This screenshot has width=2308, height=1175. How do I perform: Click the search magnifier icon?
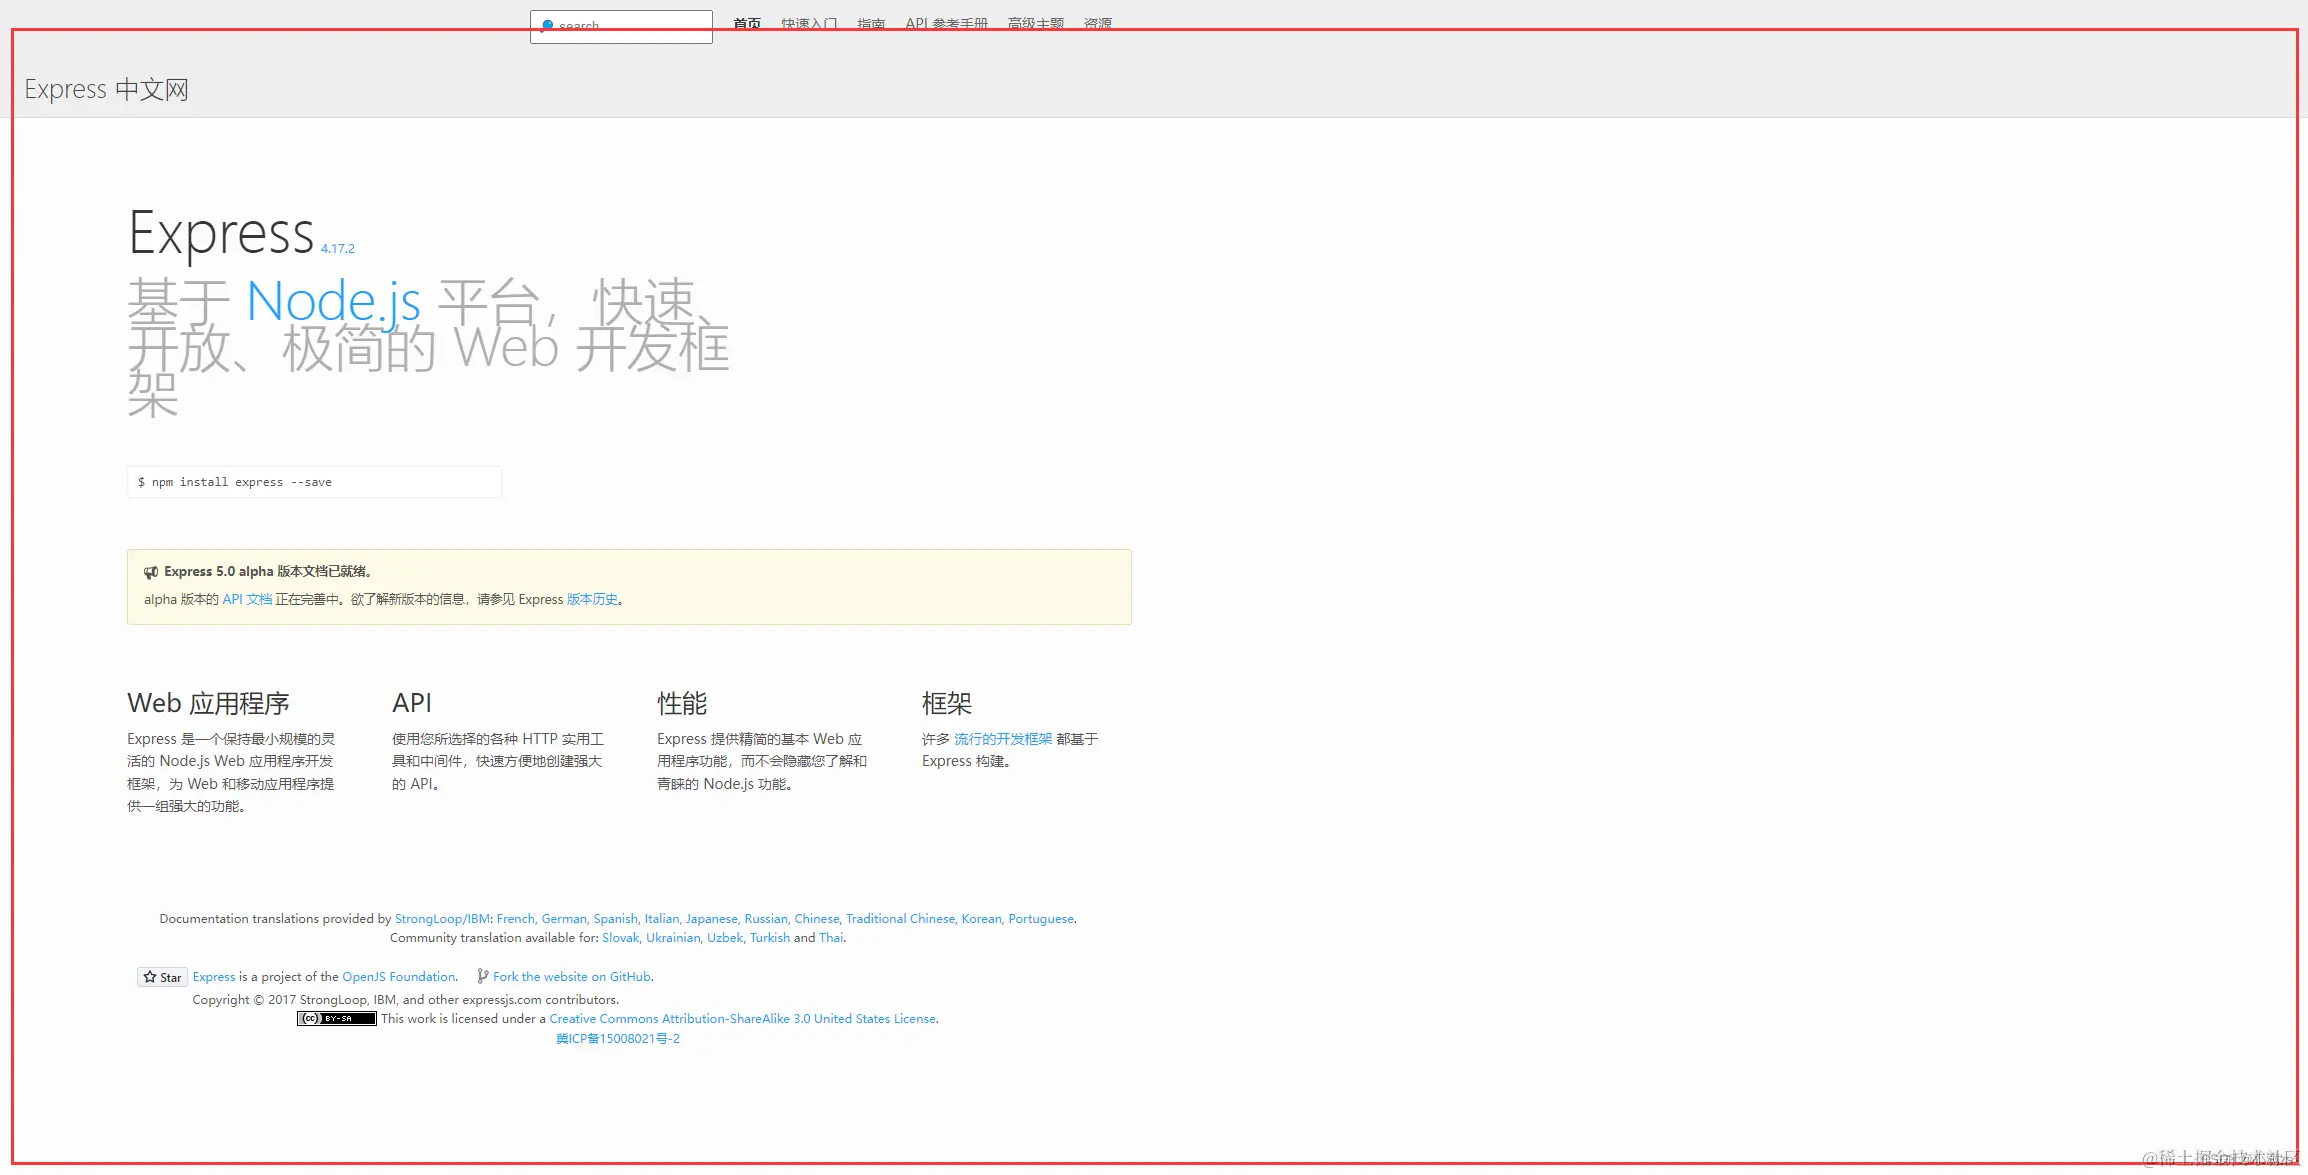point(547,24)
